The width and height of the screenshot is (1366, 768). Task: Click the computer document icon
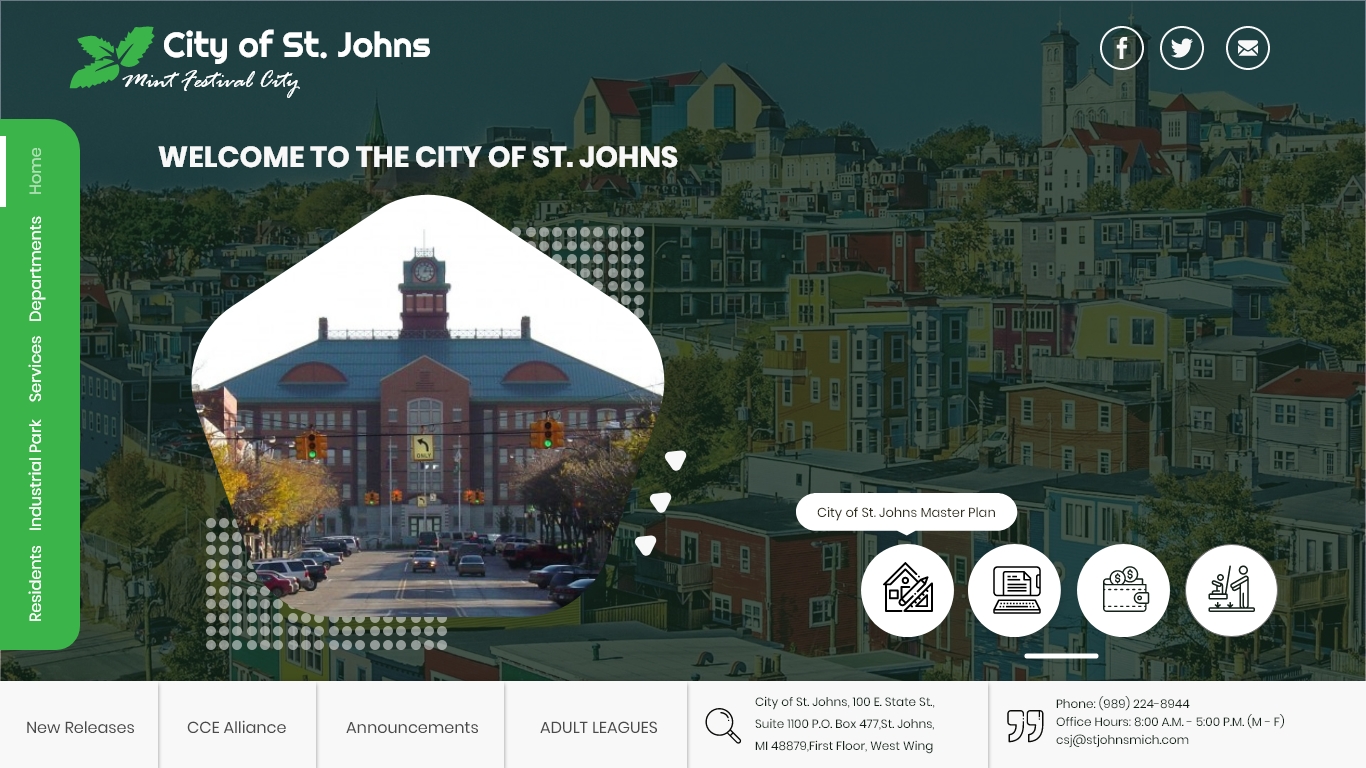click(1014, 590)
